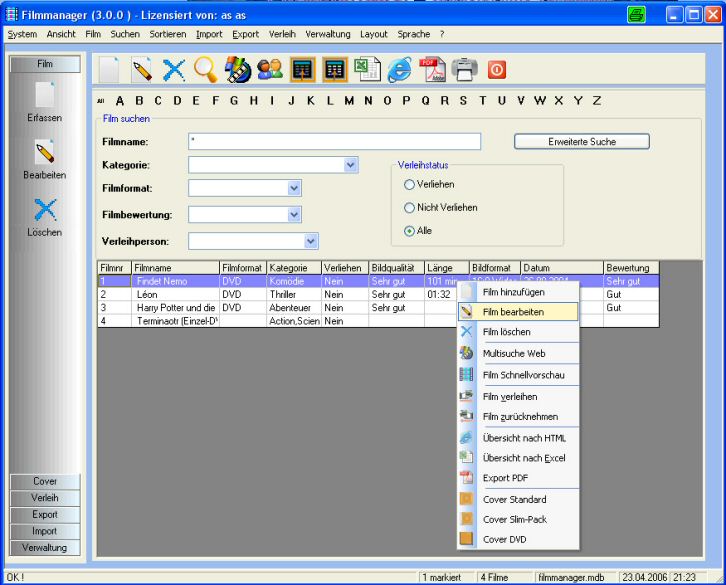726x585 pixels.
Task: Open the Kategorie dropdown
Action: point(351,165)
